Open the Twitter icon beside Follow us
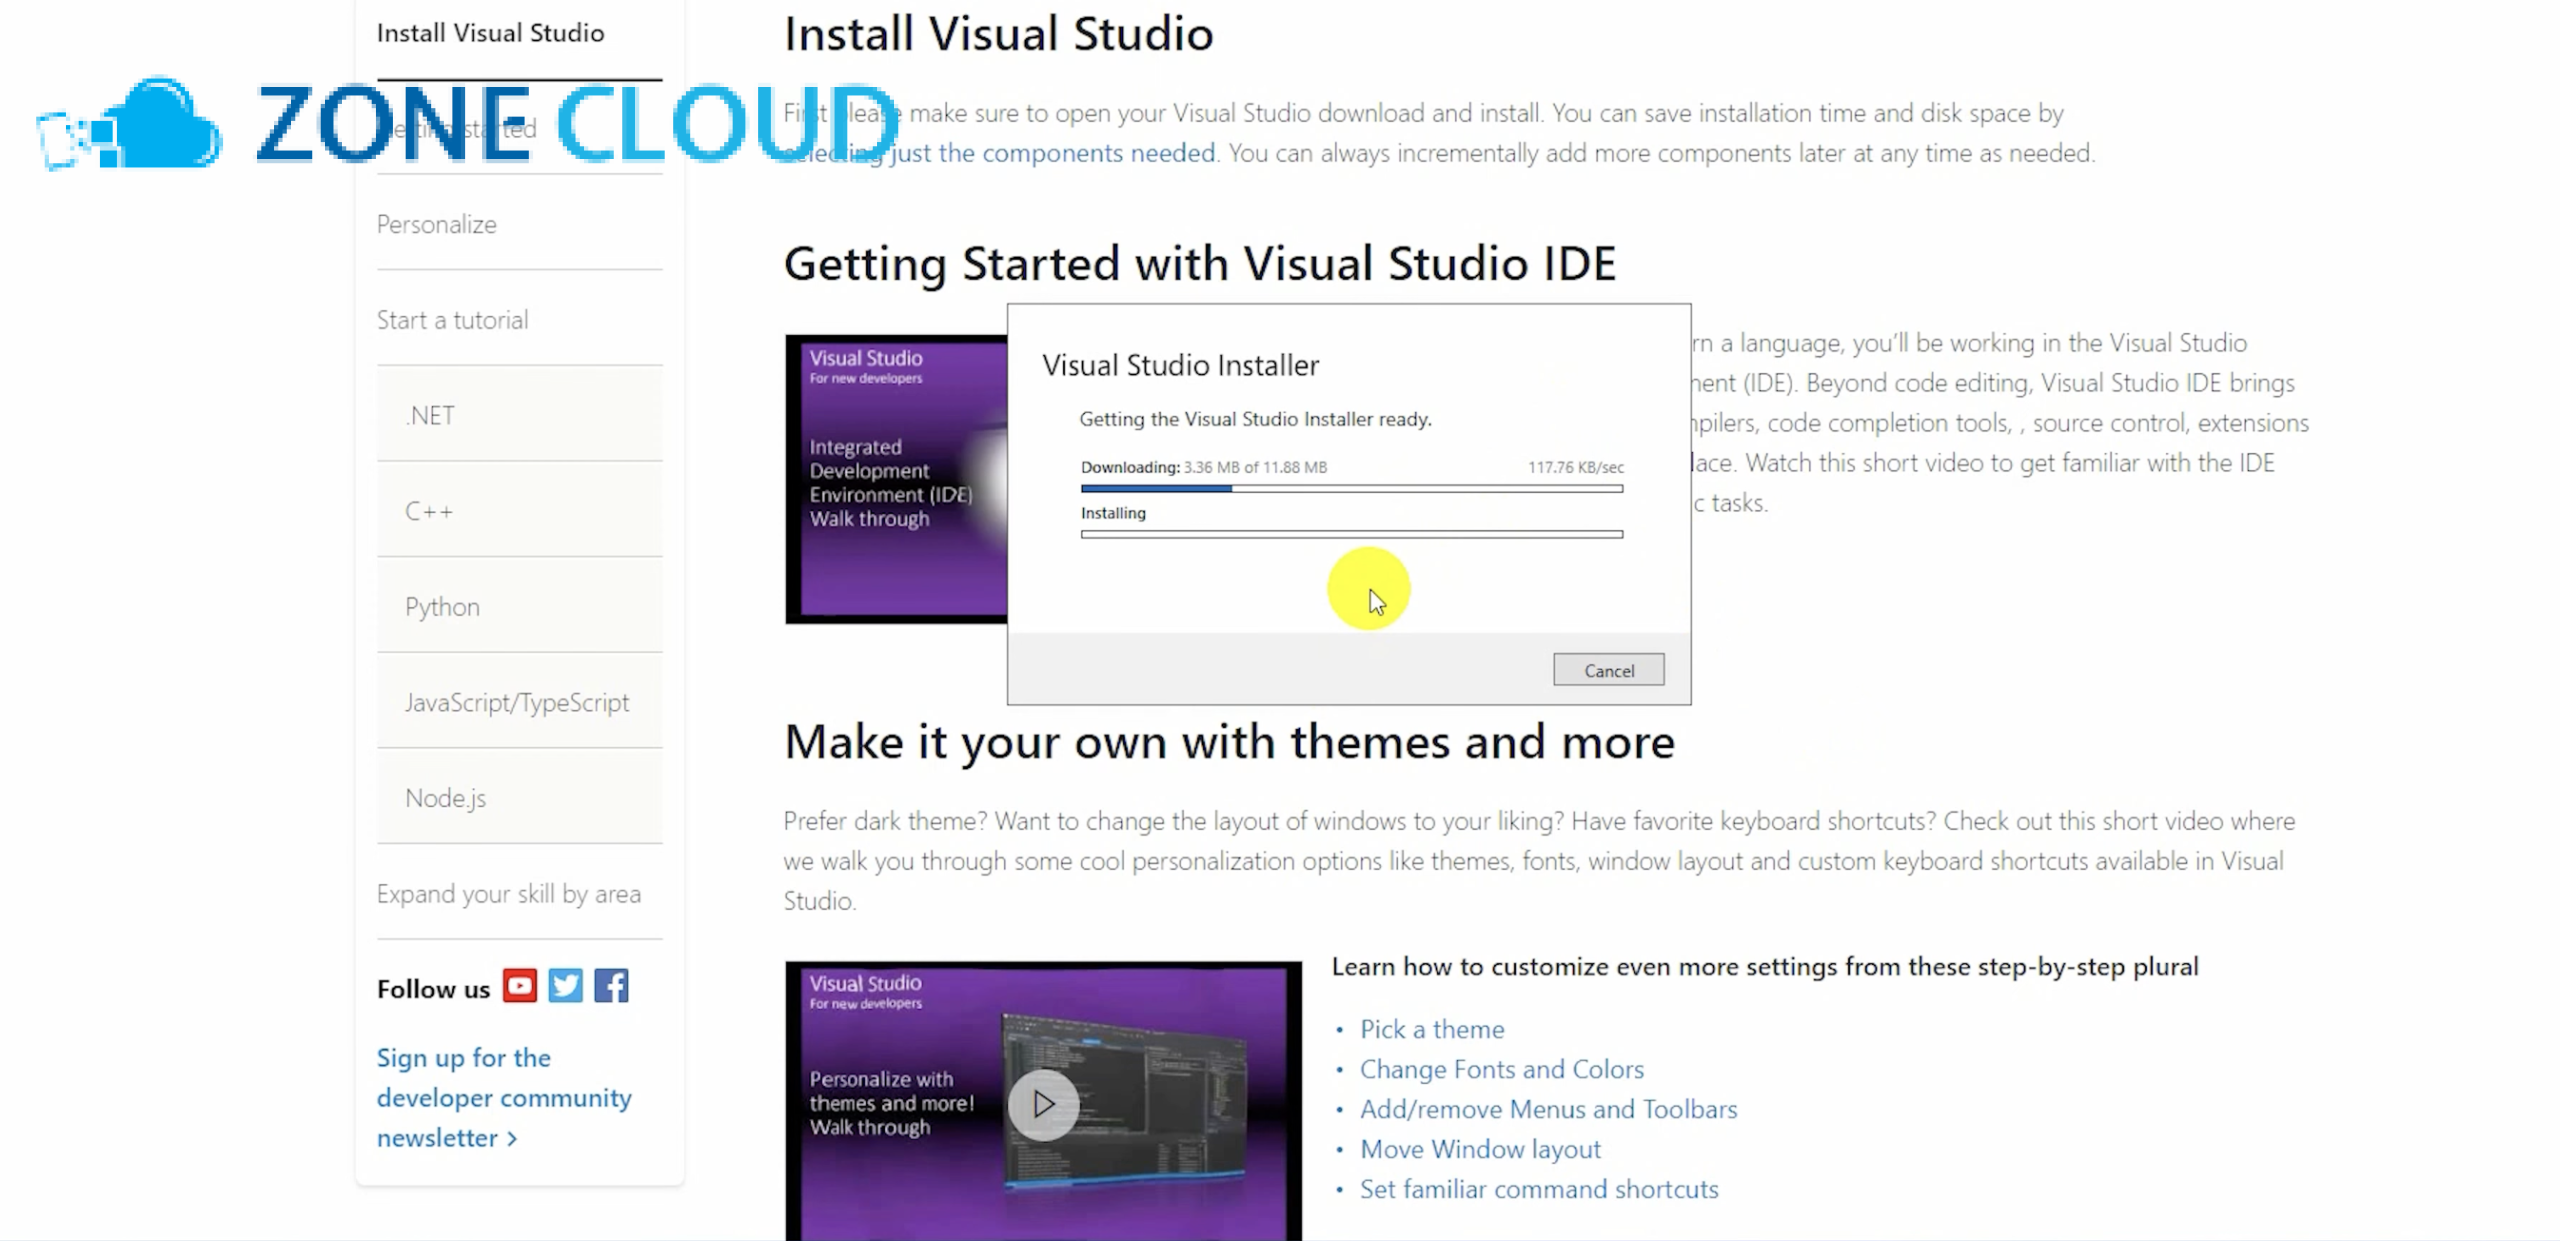This screenshot has height=1241, width=2560. click(x=565, y=986)
